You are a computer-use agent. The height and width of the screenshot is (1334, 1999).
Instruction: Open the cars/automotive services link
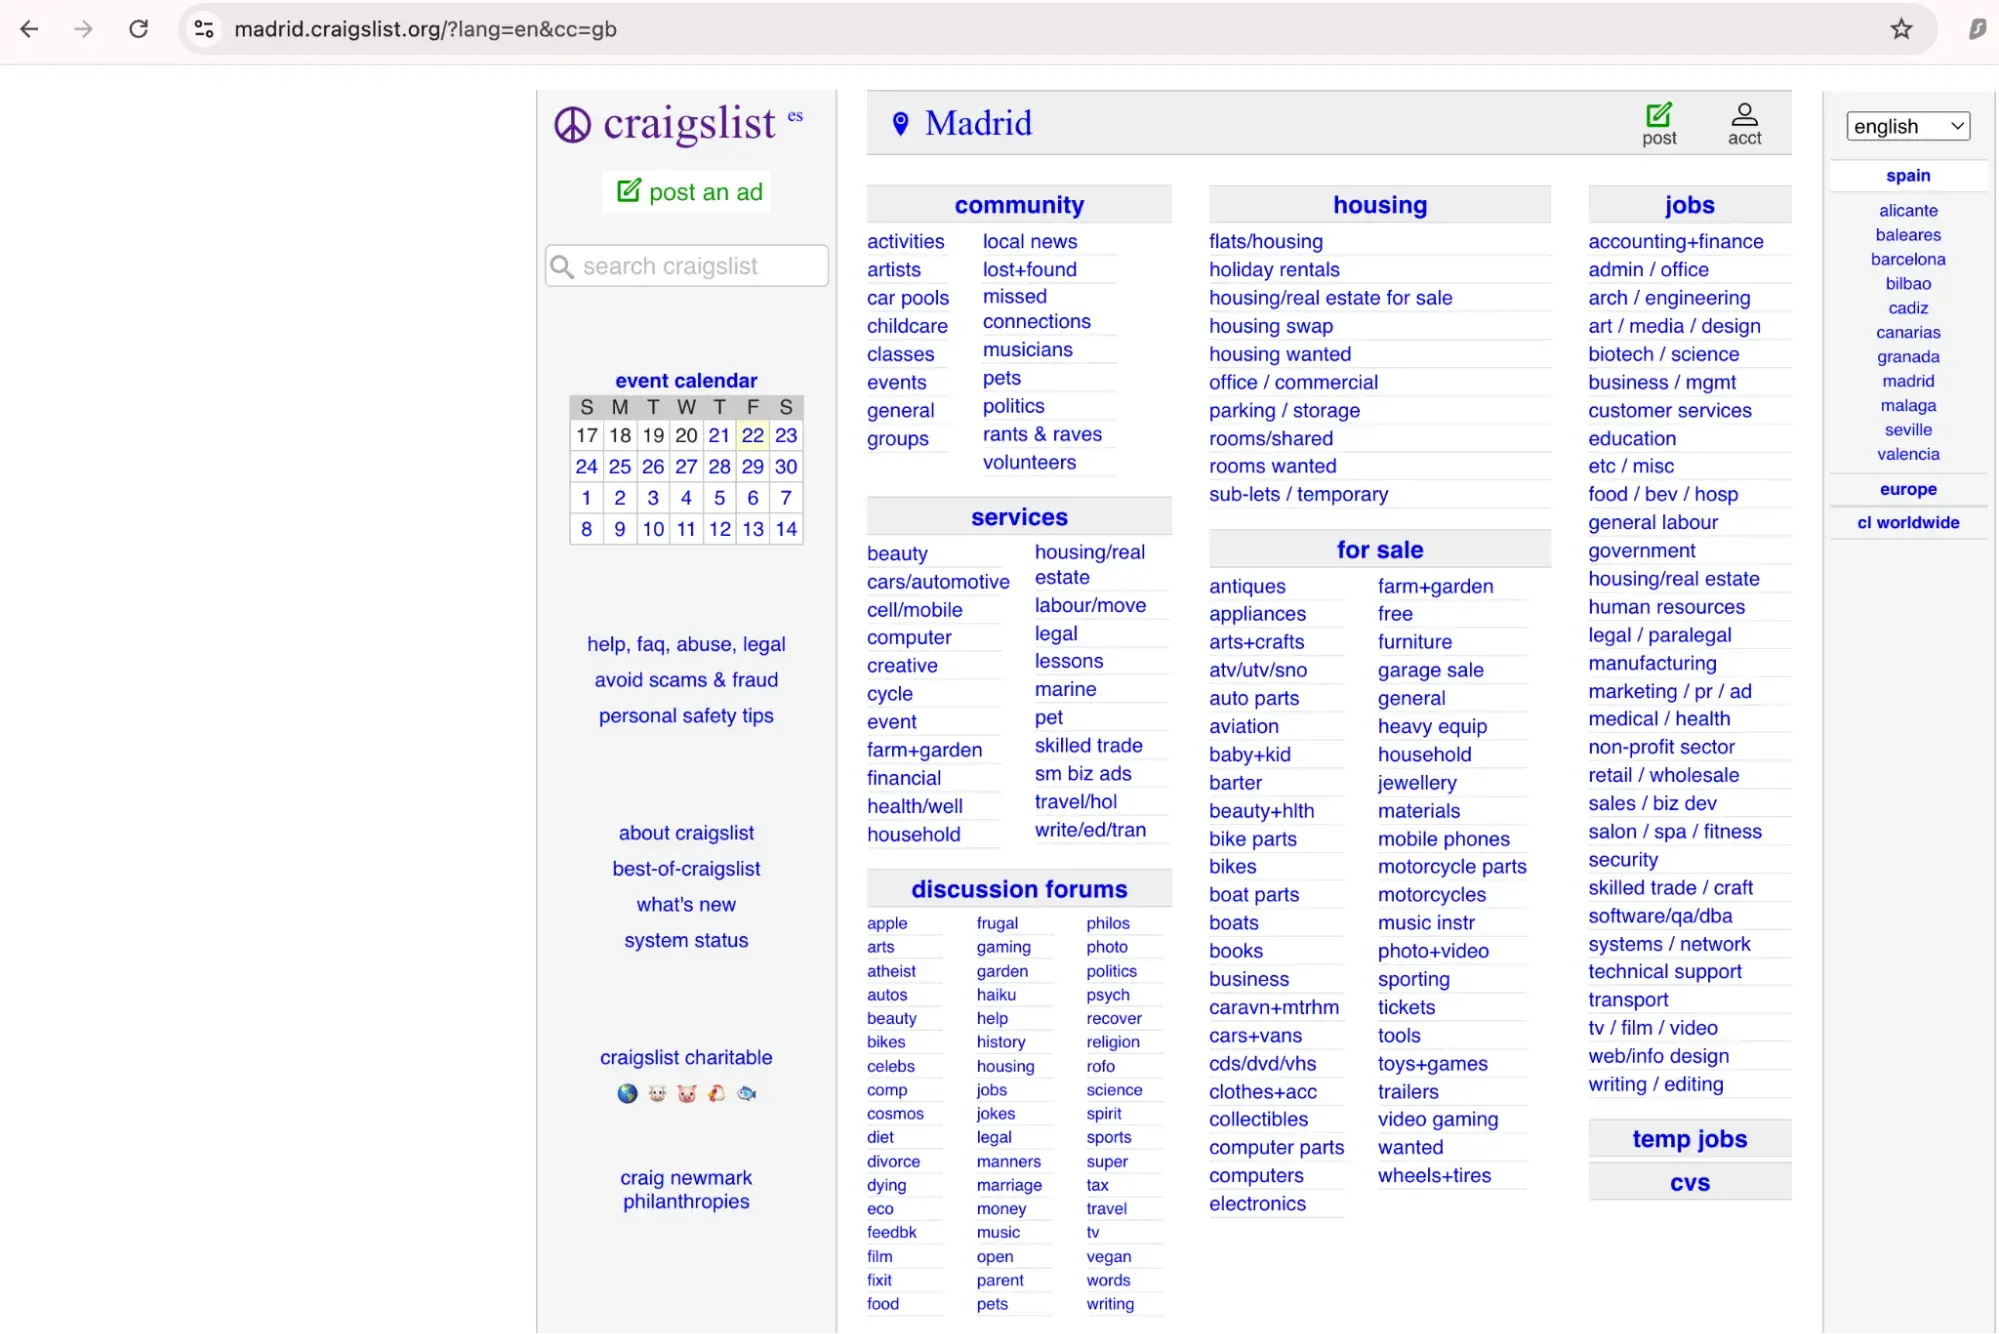938,581
